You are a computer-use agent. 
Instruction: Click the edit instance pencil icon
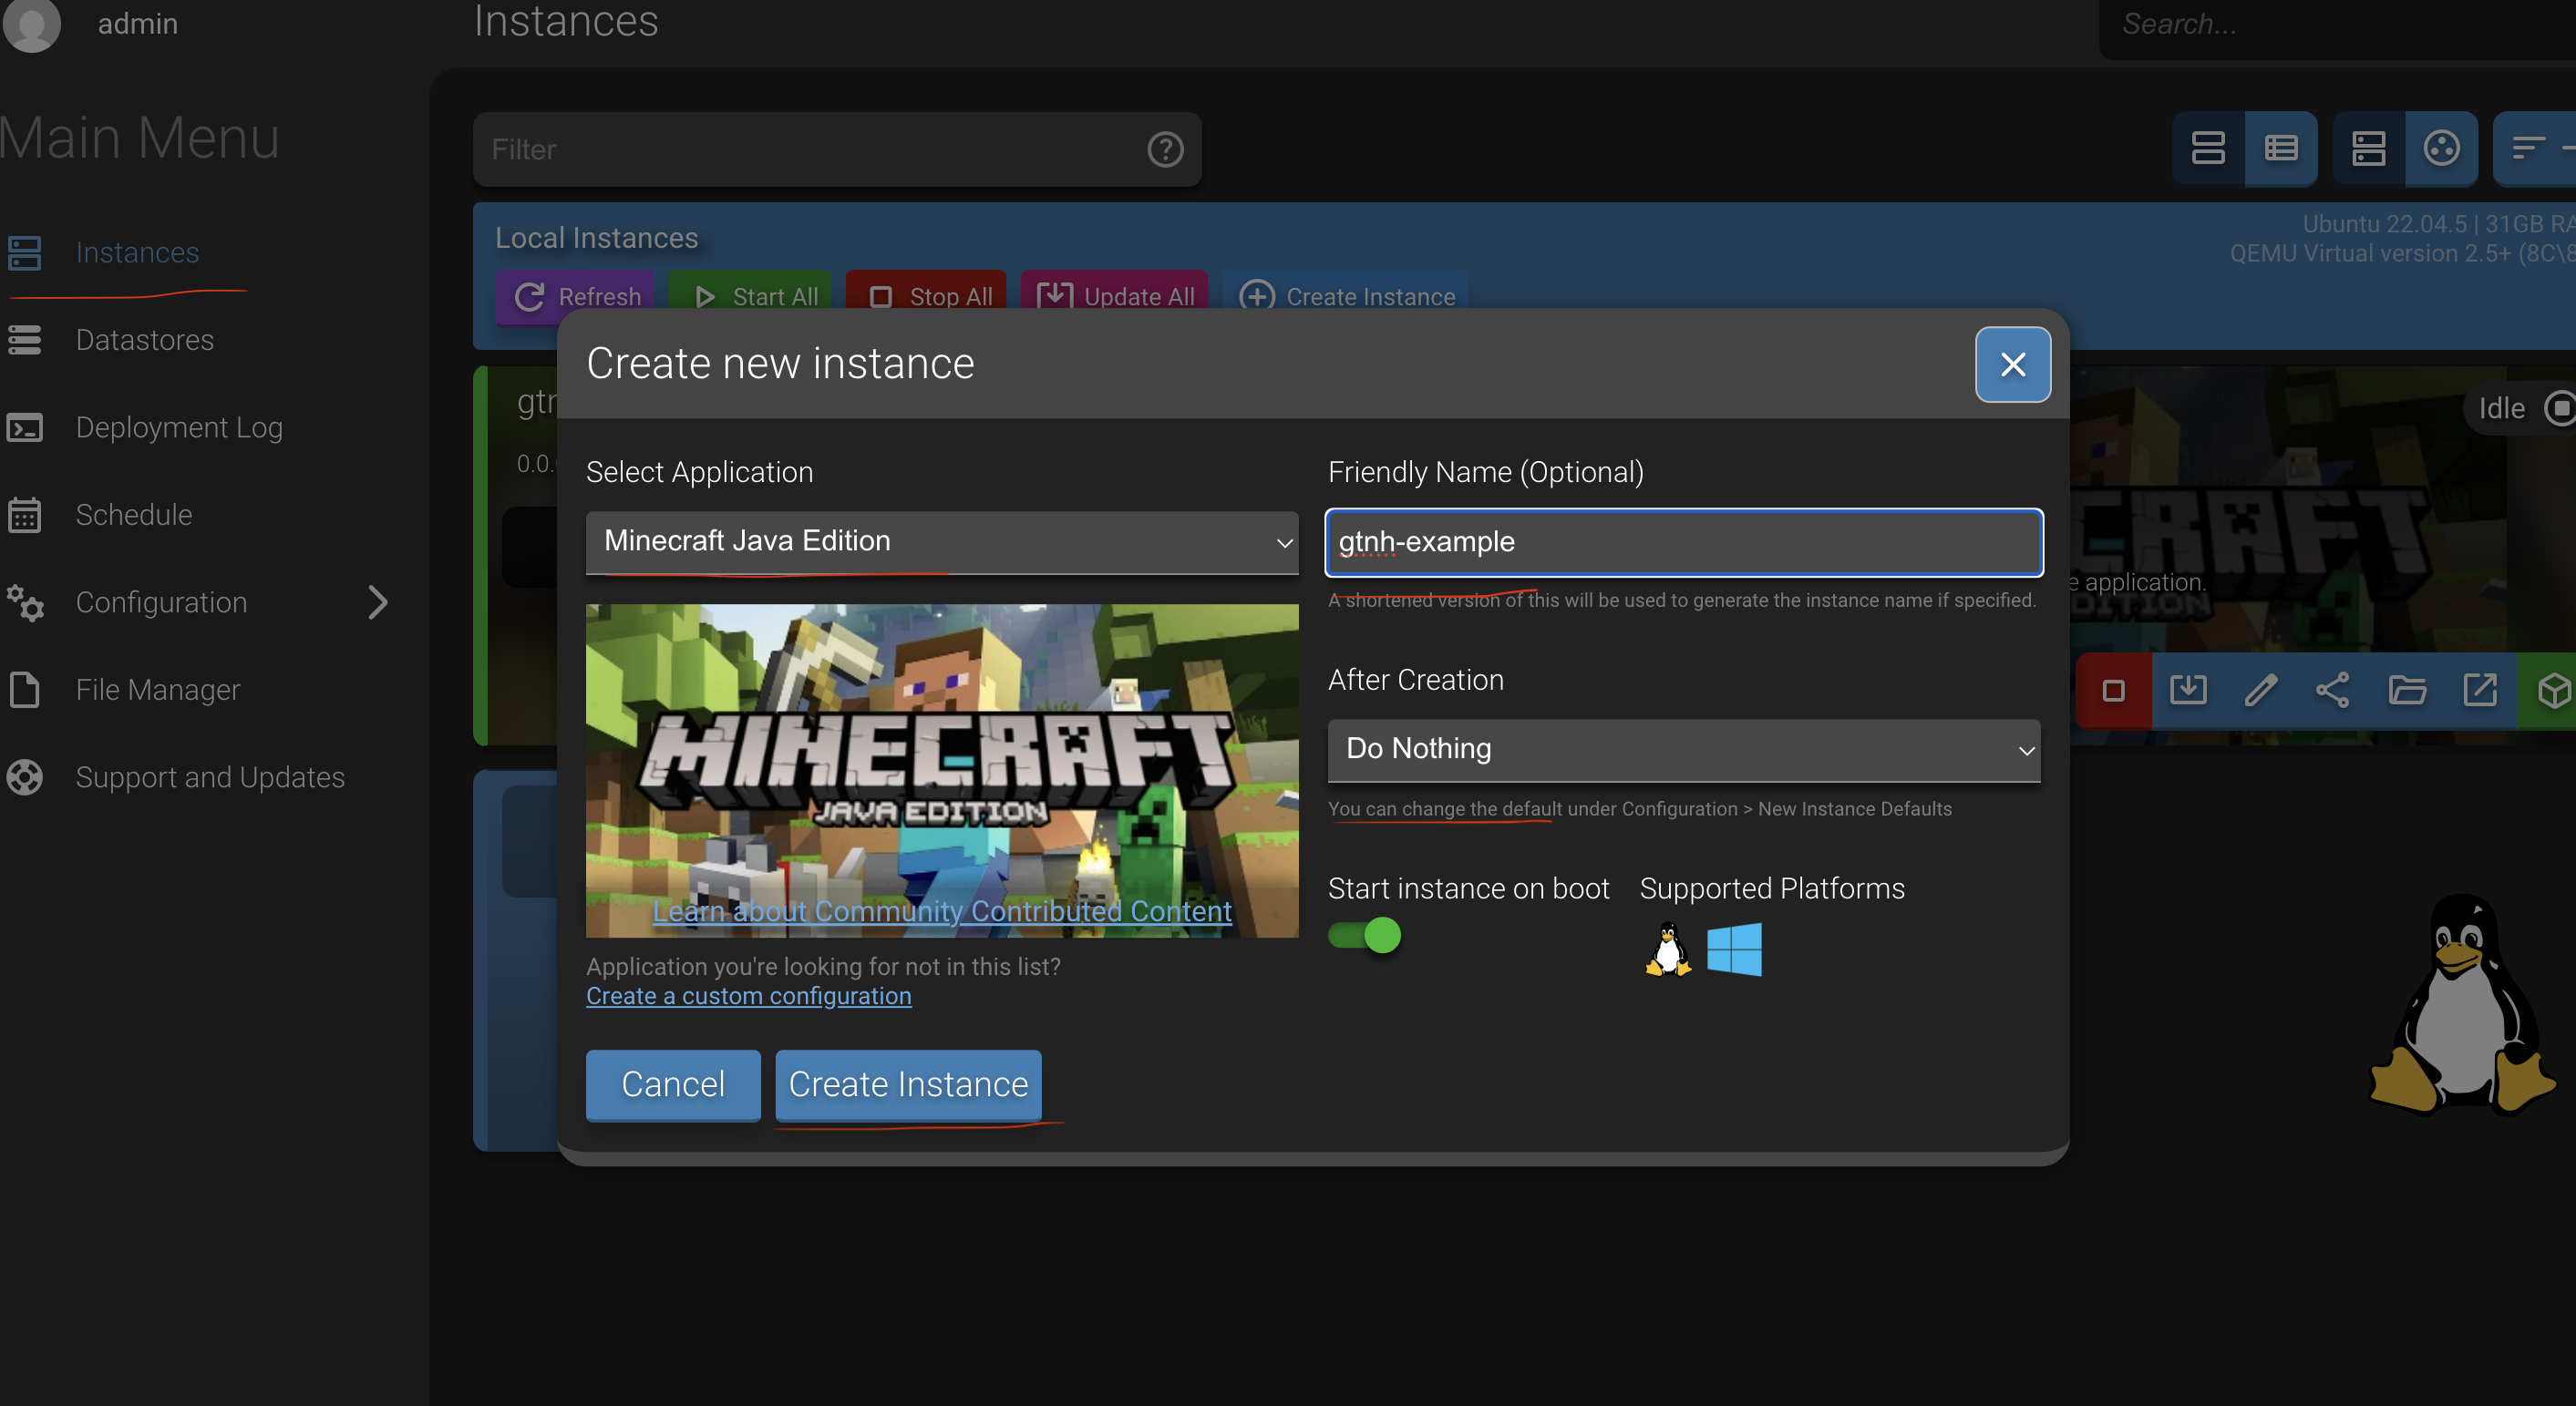pyautogui.click(x=2260, y=691)
